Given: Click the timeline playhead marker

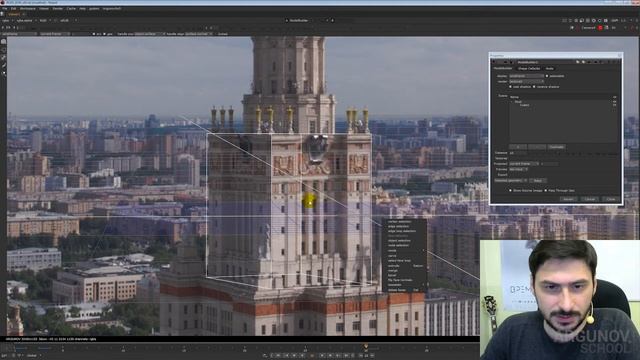Looking at the screenshot, I should (366, 347).
